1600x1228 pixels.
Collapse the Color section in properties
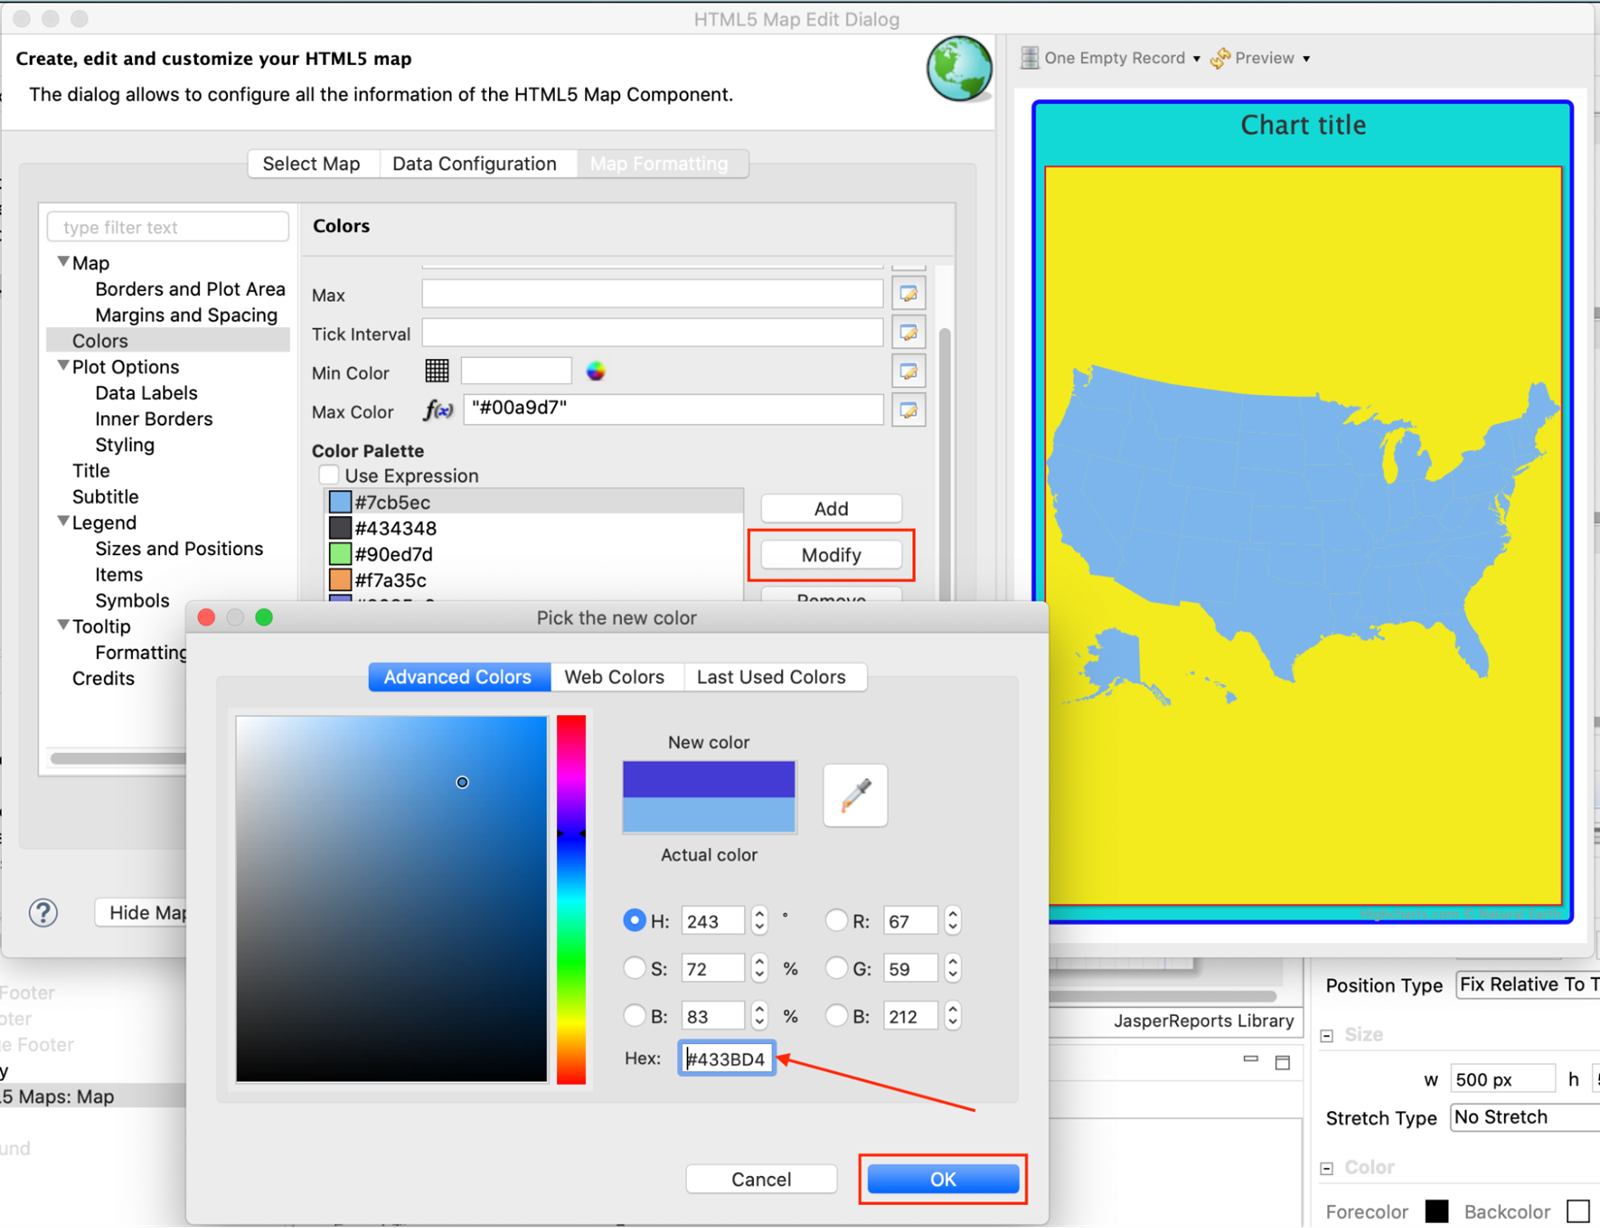point(1327,1168)
